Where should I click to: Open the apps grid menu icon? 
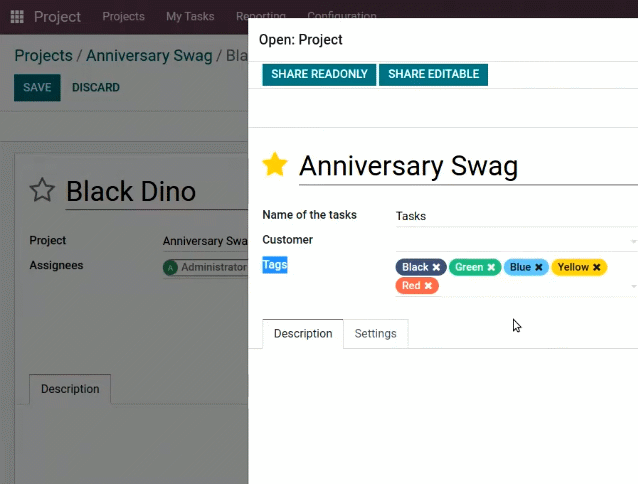click(17, 17)
